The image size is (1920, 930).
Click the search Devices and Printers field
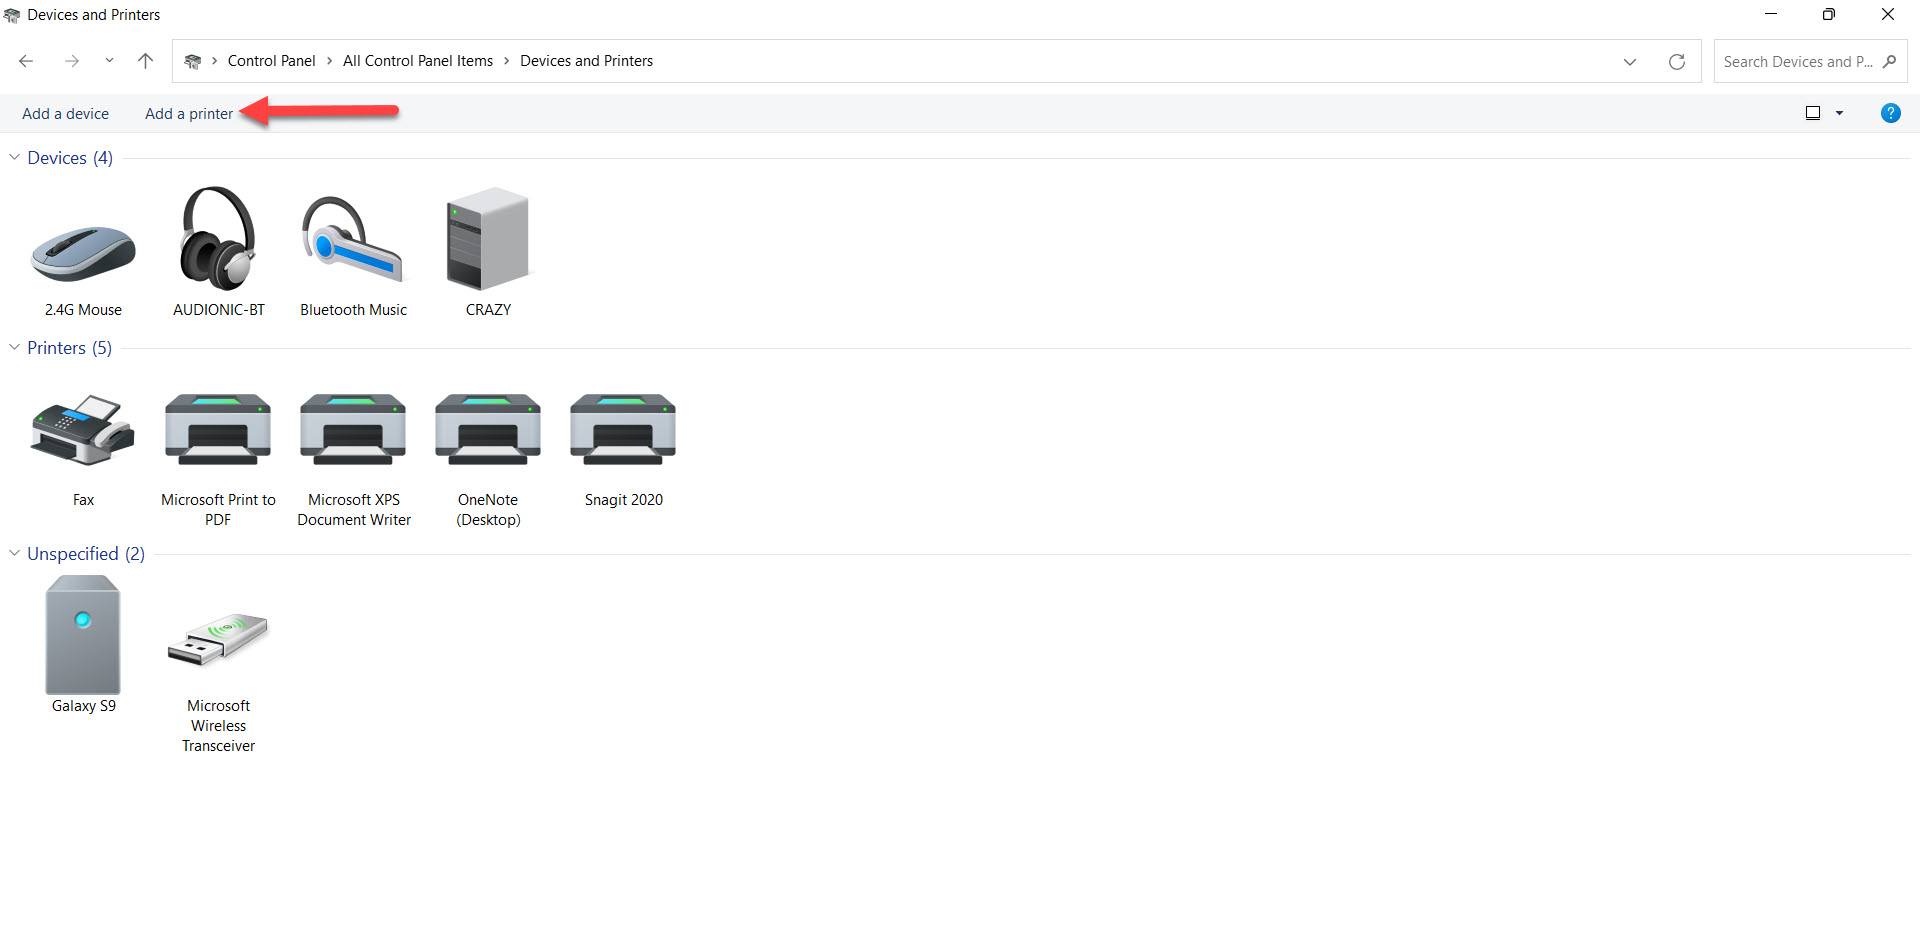[x=1795, y=61]
